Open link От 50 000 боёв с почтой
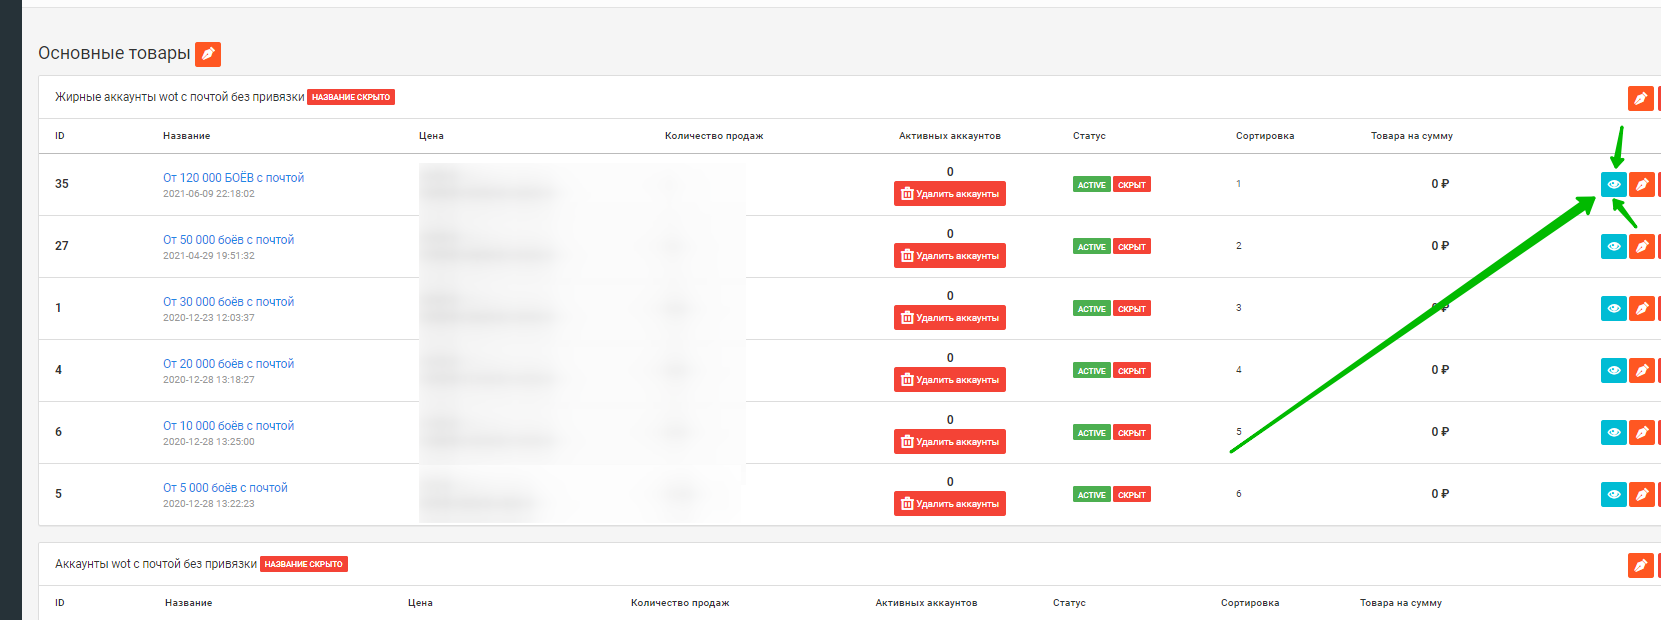Screen dimensions: 1661x620 pos(228,240)
